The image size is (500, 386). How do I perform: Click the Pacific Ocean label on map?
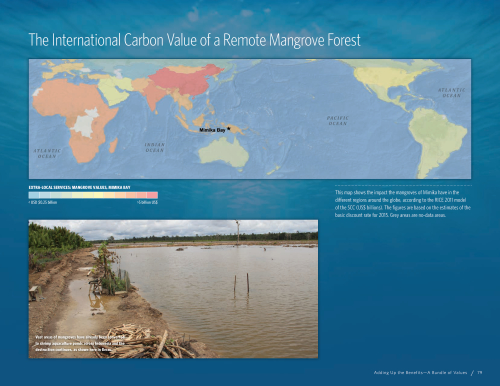(338, 120)
